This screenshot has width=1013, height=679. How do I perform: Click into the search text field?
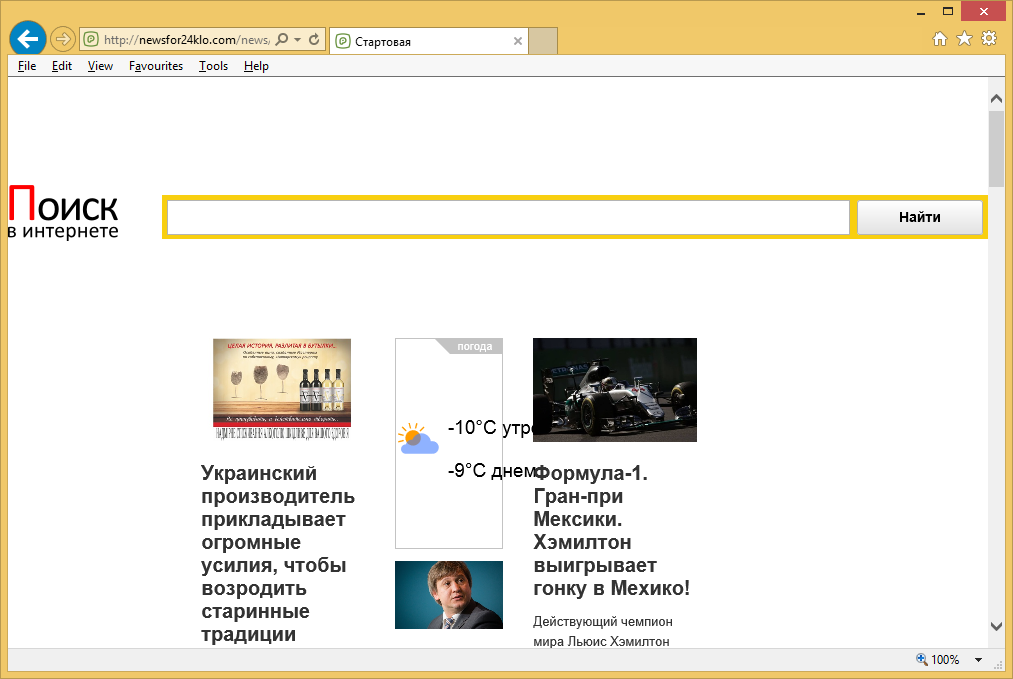pyautogui.click(x=508, y=217)
